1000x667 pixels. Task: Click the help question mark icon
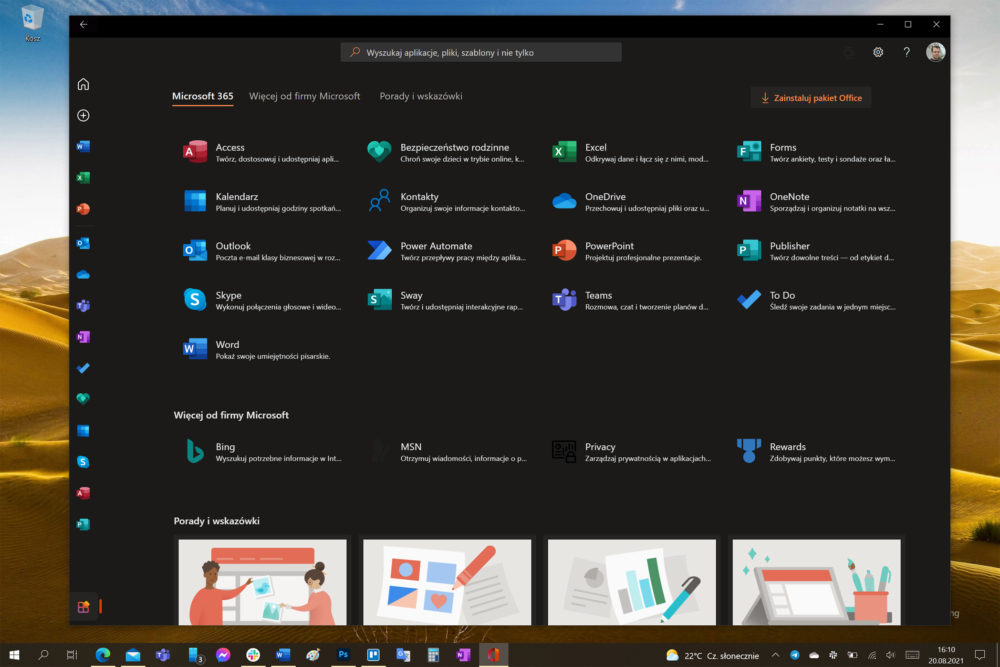(x=906, y=52)
